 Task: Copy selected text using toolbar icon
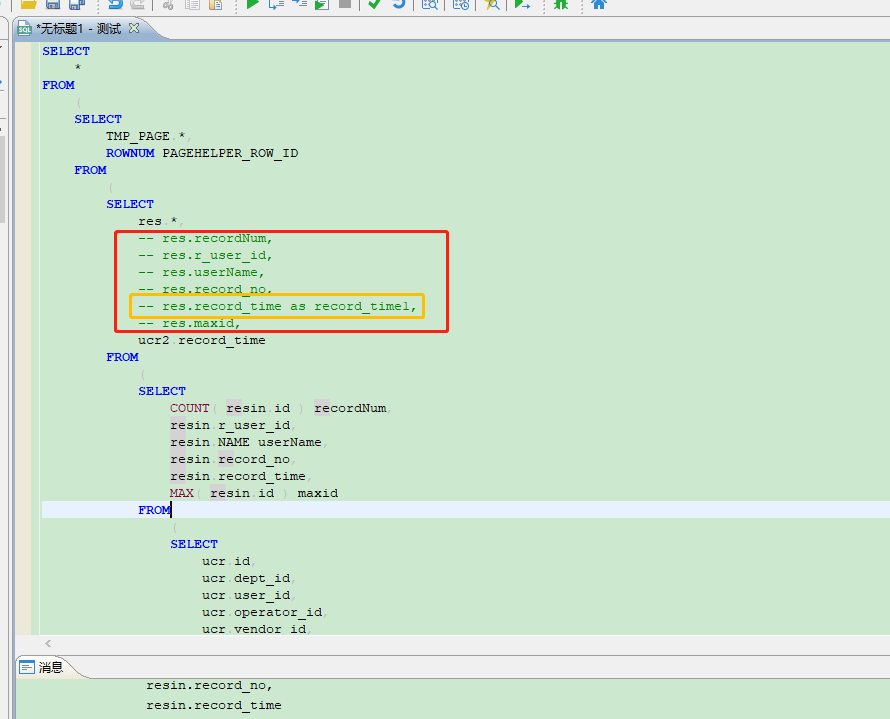click(x=191, y=4)
